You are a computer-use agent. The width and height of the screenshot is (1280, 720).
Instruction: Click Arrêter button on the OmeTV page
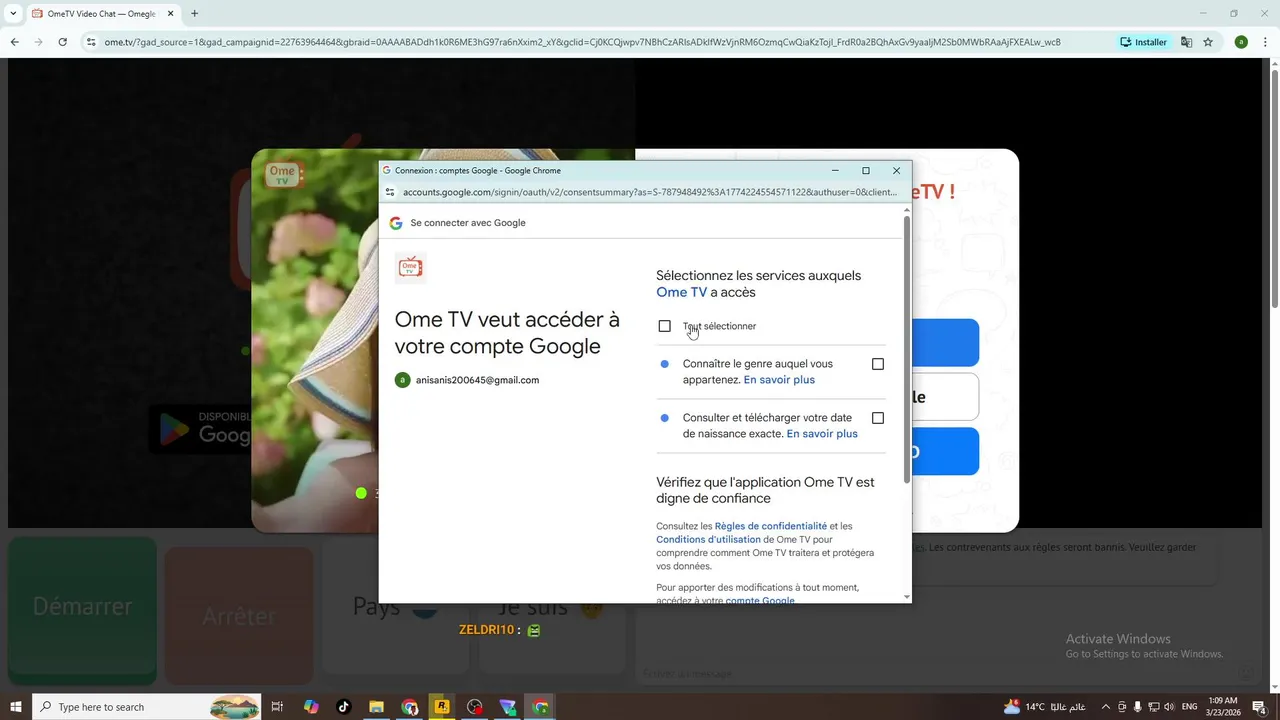pyautogui.click(x=238, y=615)
